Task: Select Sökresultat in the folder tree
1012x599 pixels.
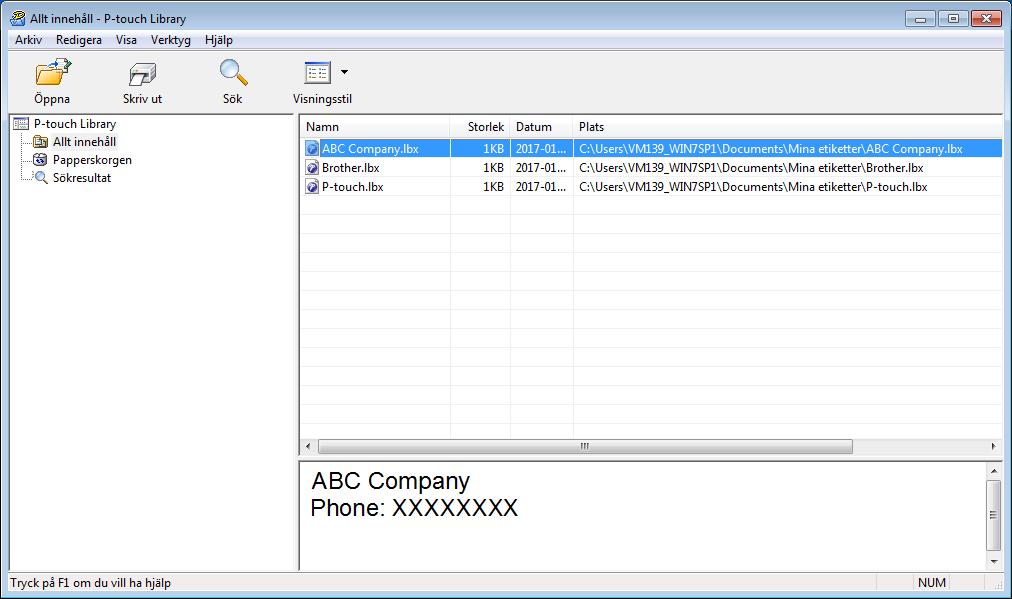Action: (x=82, y=178)
